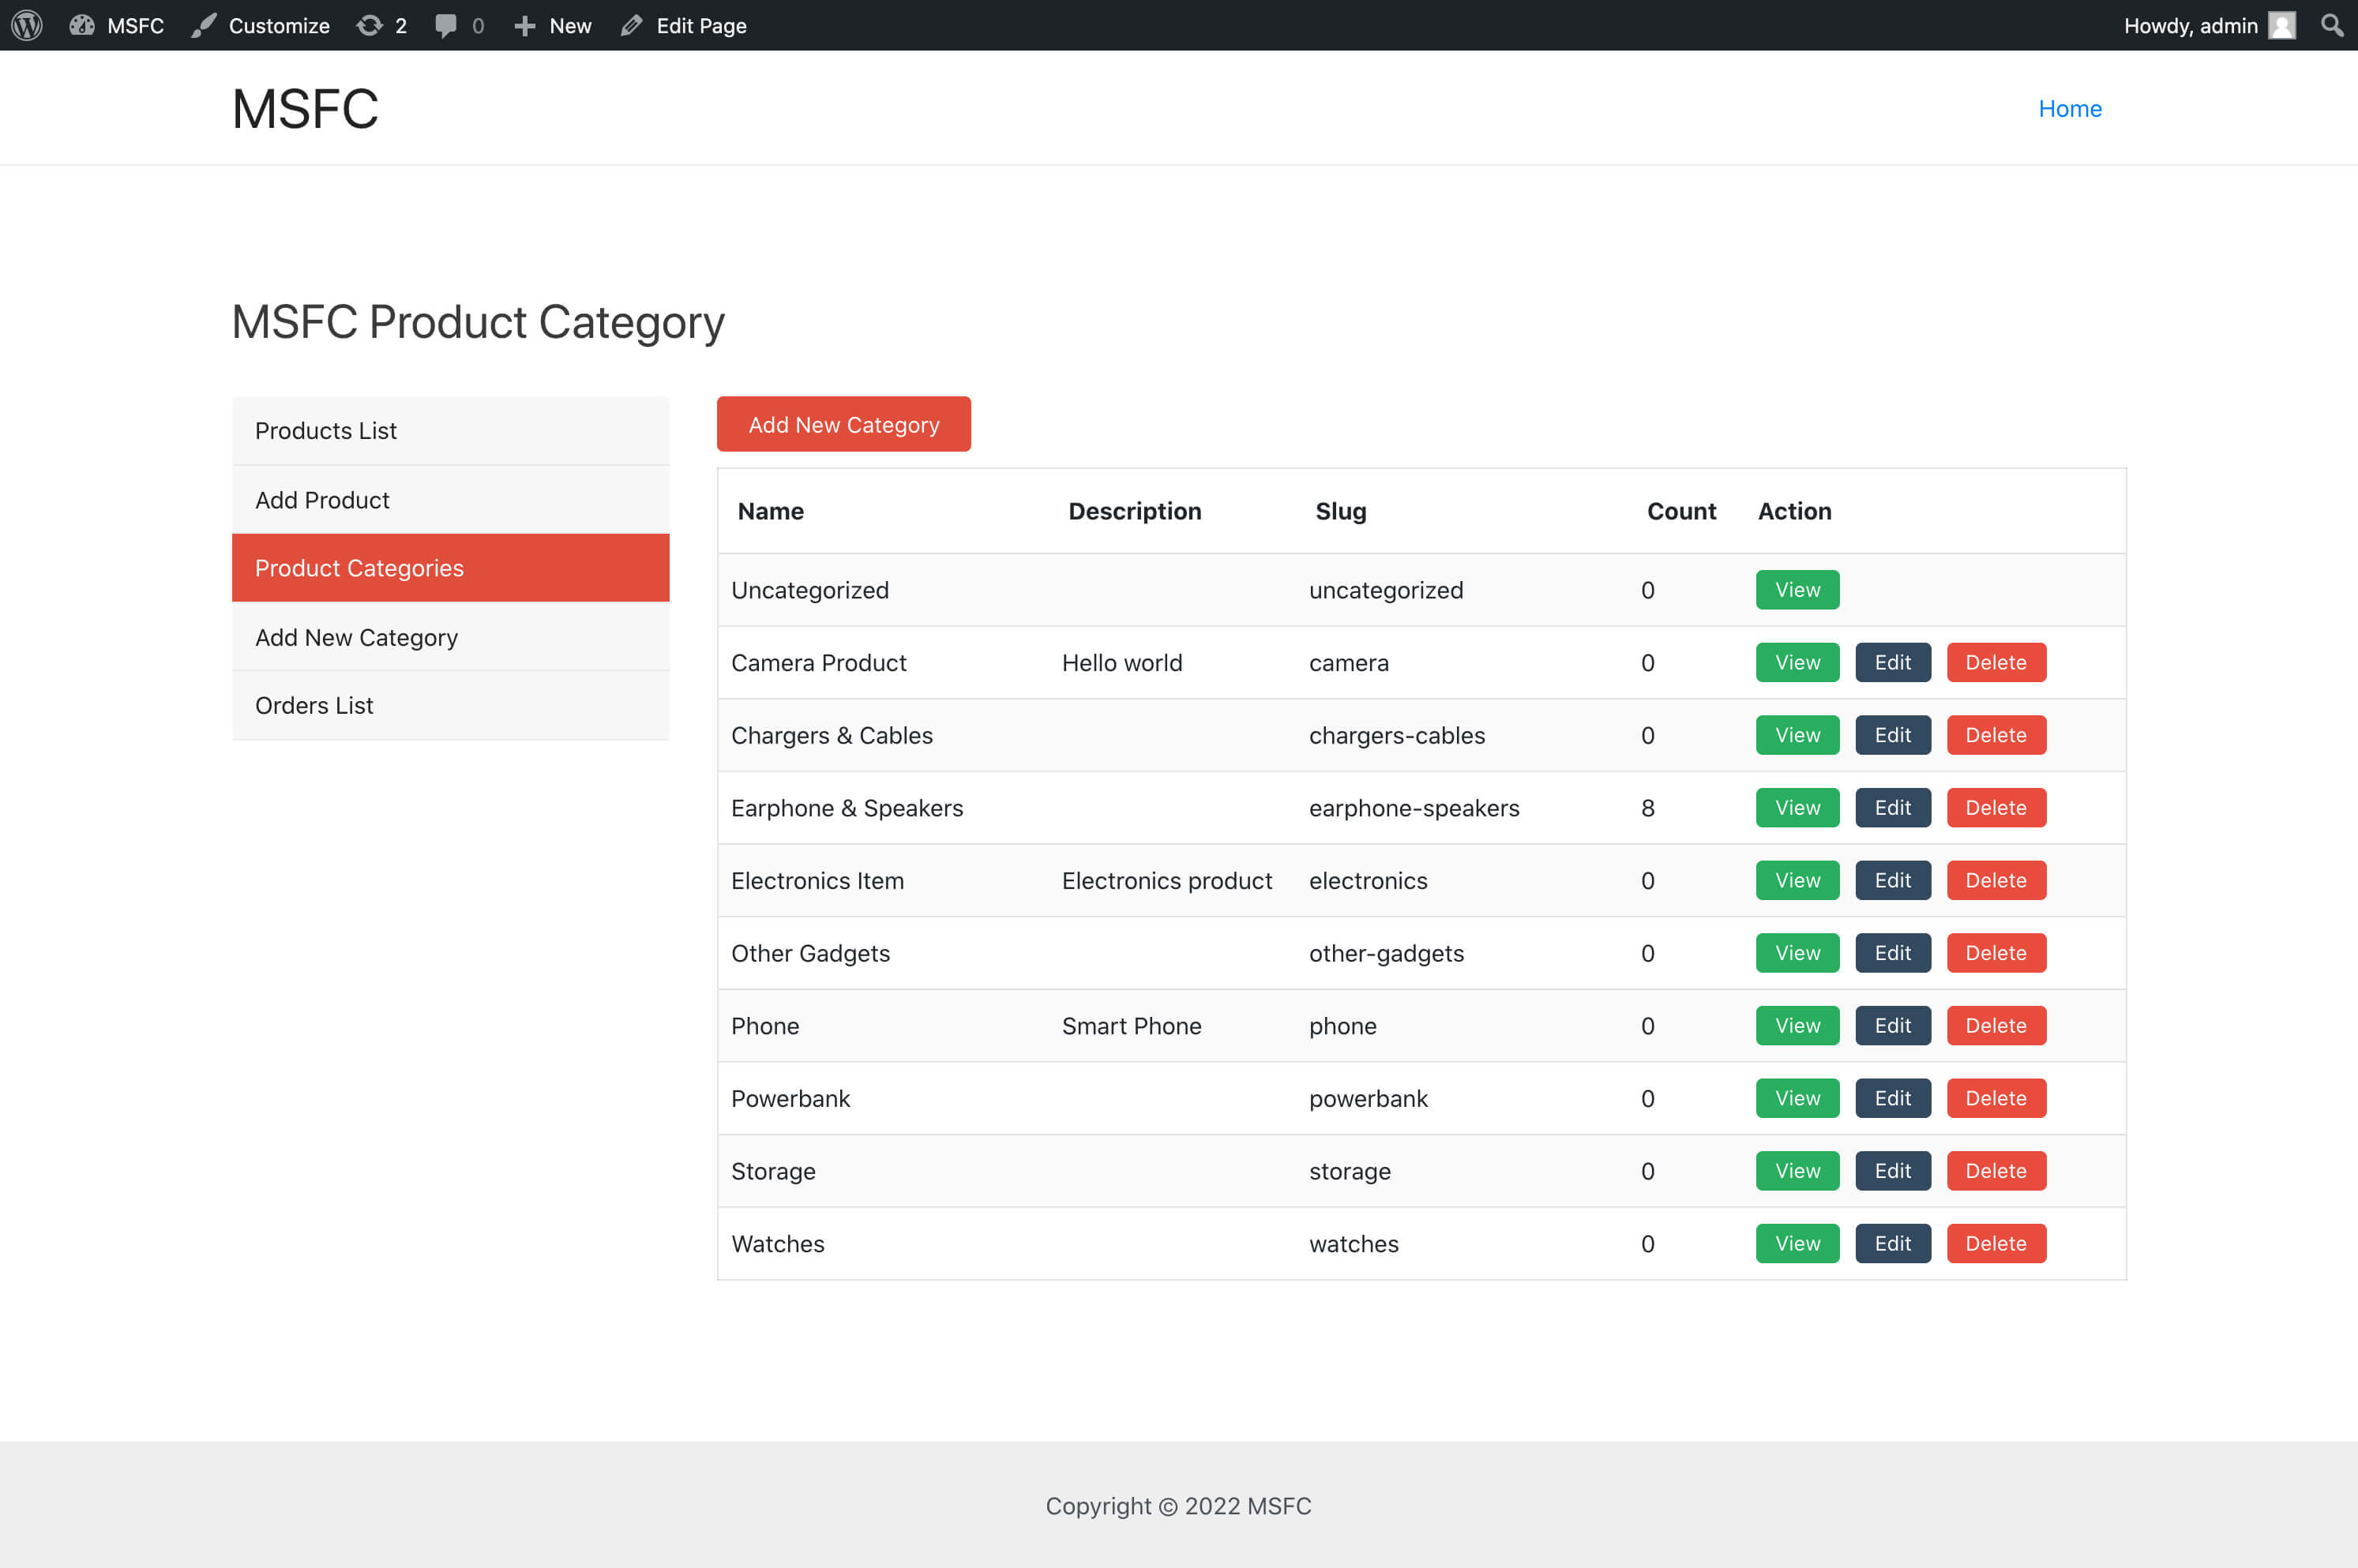Open the MSFC dashboard icon in admin bar

click(x=82, y=25)
